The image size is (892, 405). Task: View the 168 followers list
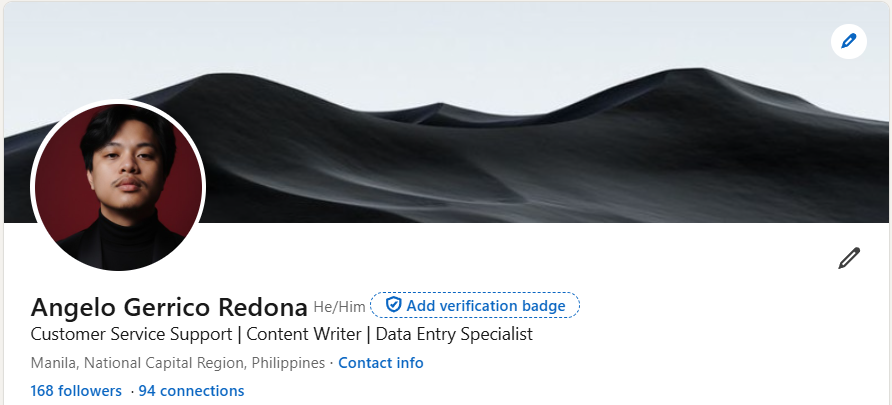point(76,391)
